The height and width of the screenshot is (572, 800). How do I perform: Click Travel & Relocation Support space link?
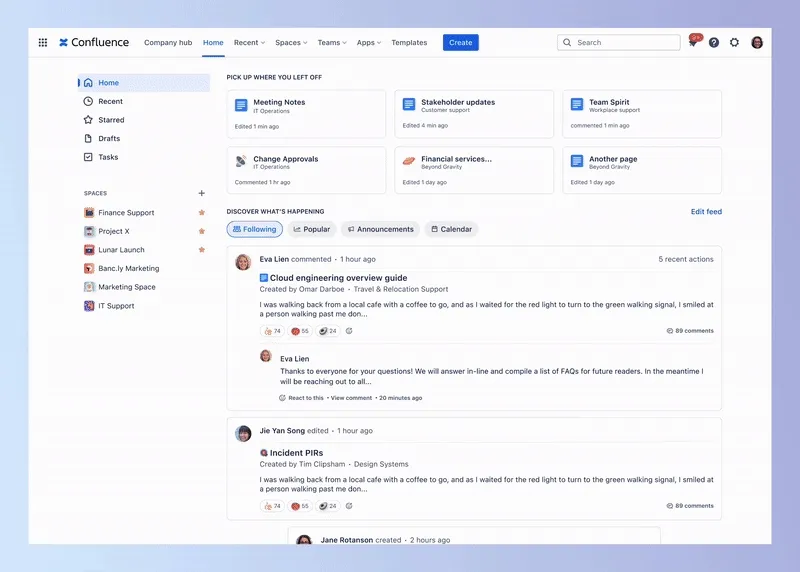(401, 289)
